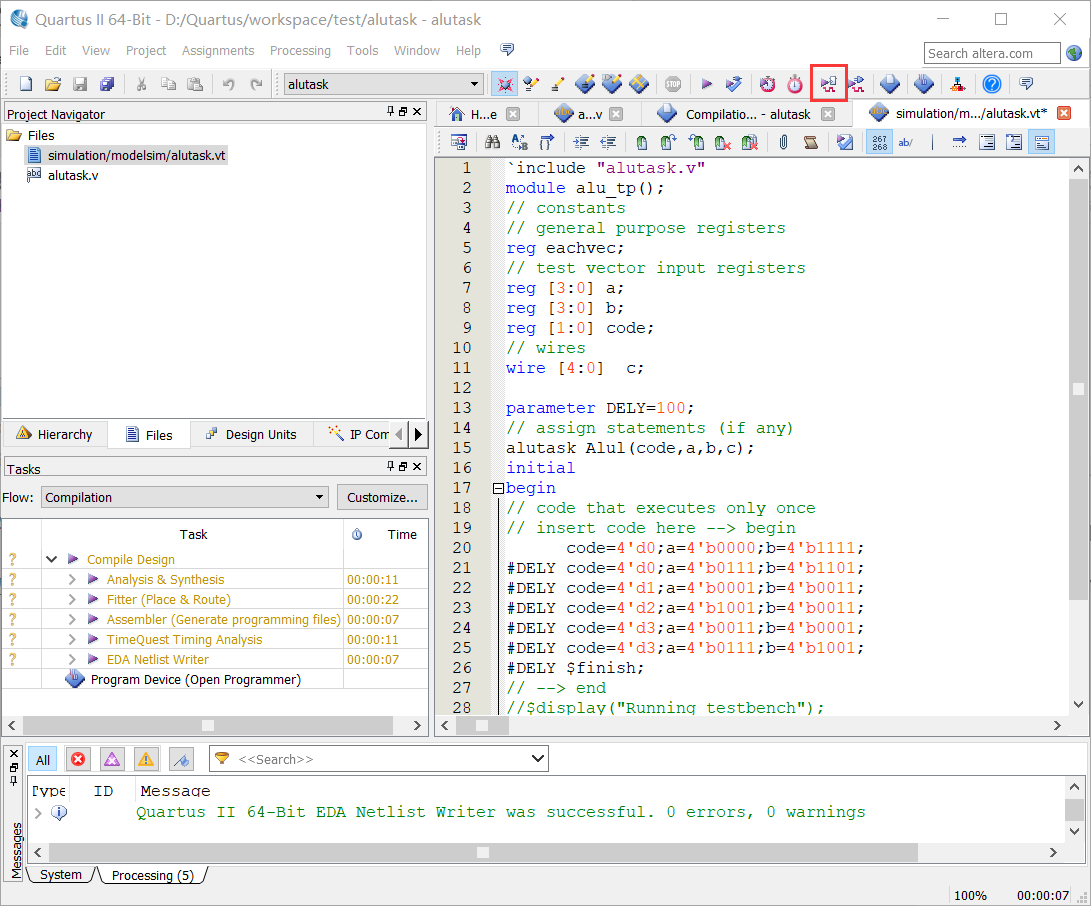The width and height of the screenshot is (1091, 906).
Task: Open the alutask project dropdown
Action: tap(475, 84)
